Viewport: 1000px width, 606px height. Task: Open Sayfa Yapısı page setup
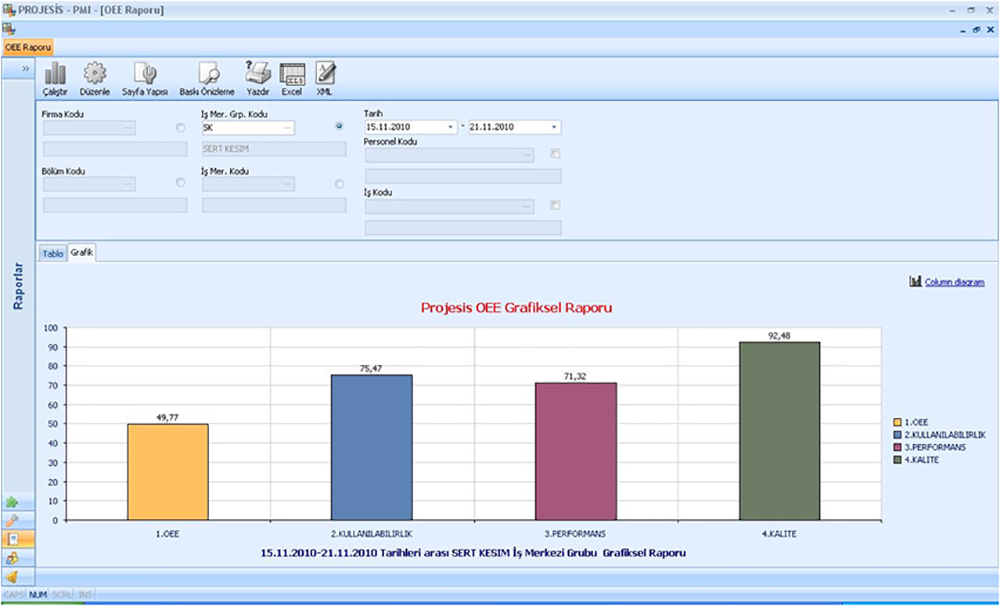click(x=144, y=77)
